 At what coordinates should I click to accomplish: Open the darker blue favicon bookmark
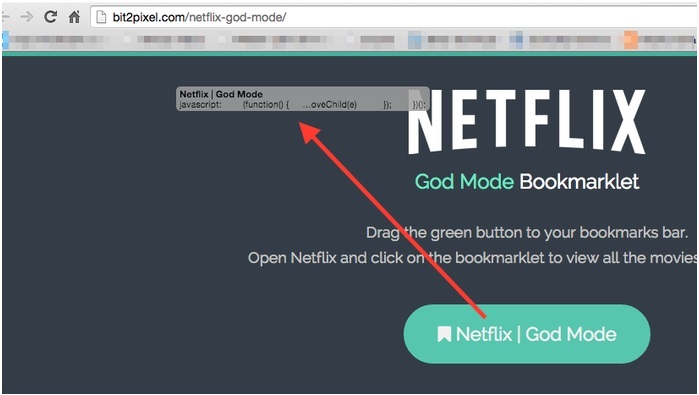(x=516, y=40)
